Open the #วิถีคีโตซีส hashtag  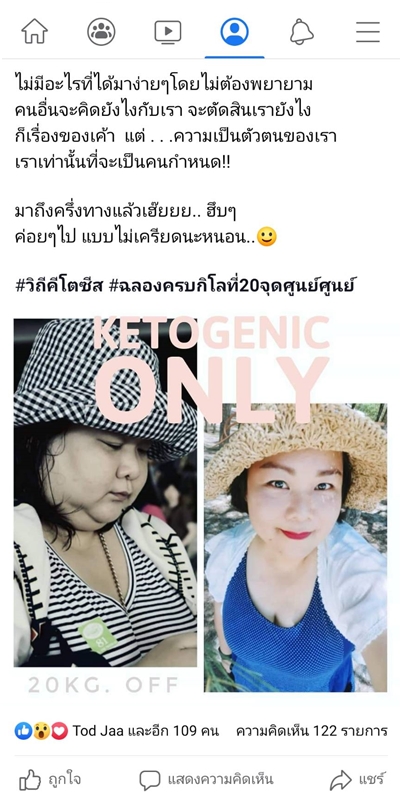(x=59, y=286)
